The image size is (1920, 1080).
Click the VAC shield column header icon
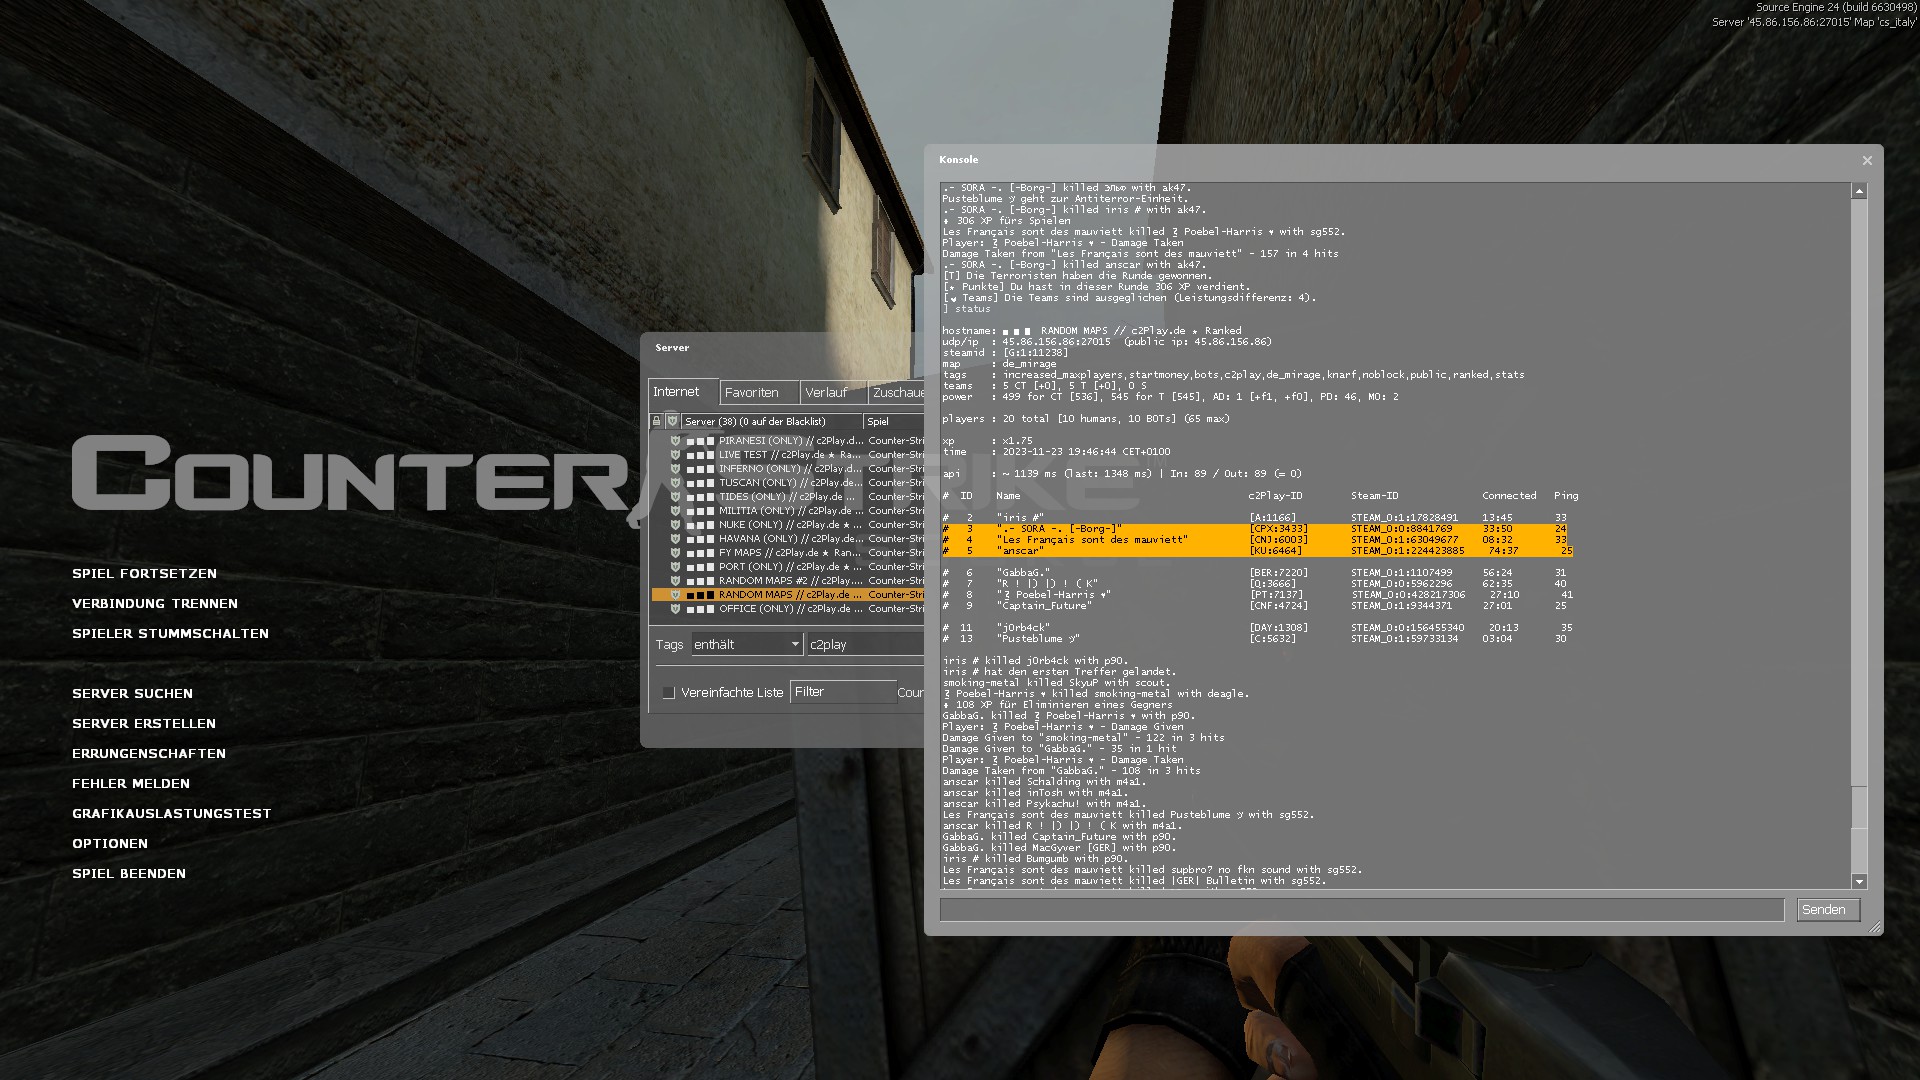[x=673, y=421]
